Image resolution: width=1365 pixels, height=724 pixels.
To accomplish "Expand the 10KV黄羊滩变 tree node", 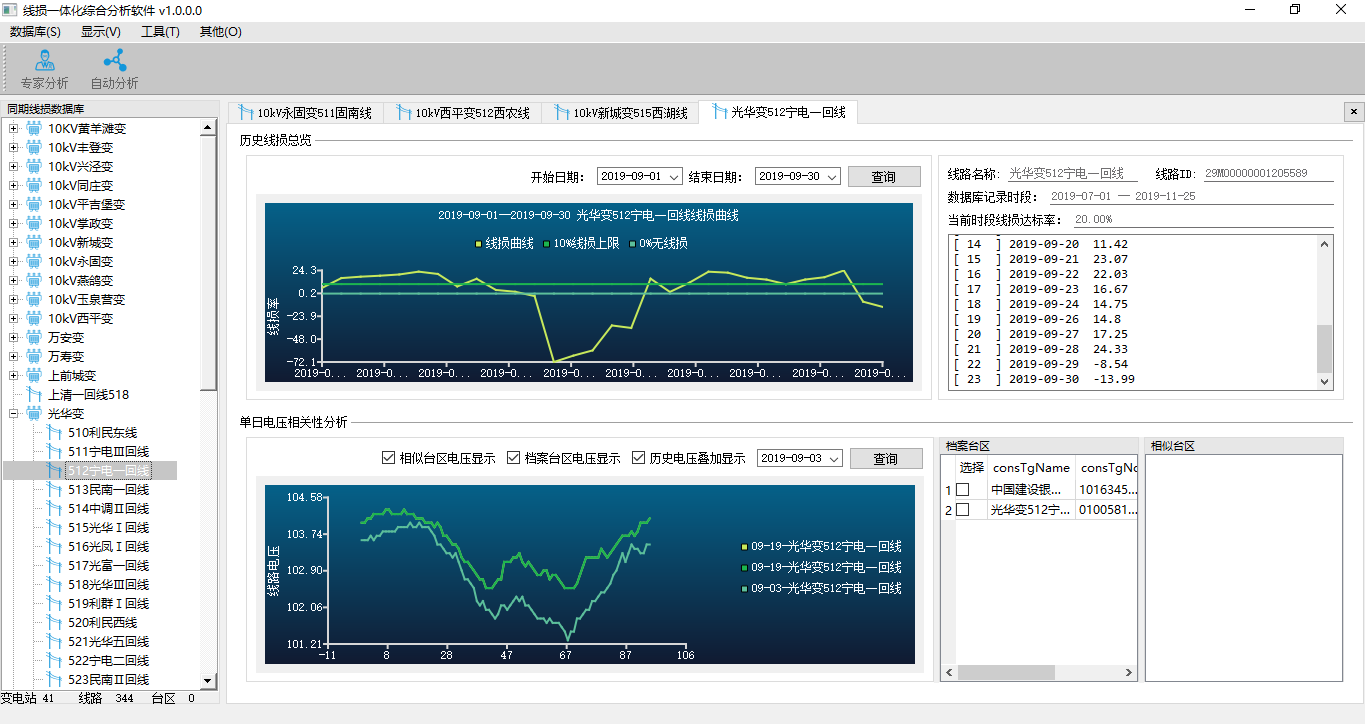I will pyautogui.click(x=13, y=128).
